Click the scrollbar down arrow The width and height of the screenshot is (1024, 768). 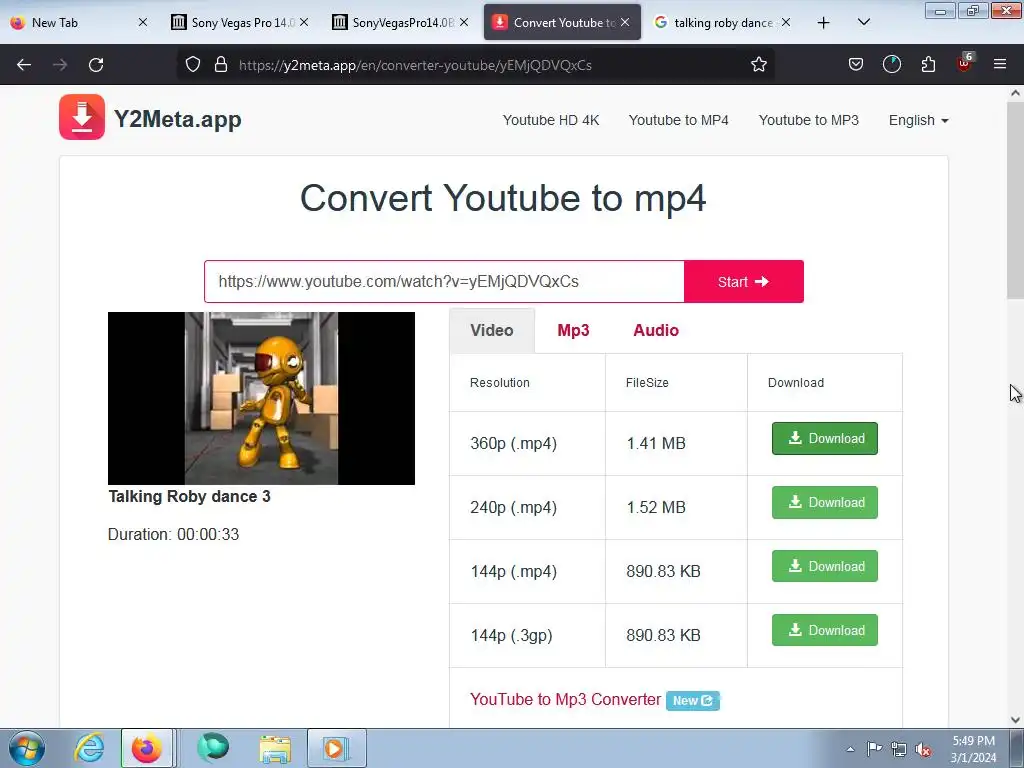(1015, 719)
